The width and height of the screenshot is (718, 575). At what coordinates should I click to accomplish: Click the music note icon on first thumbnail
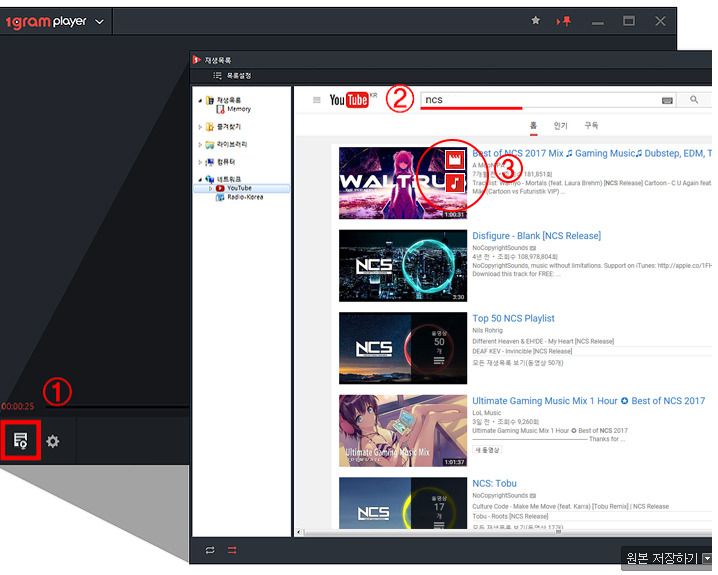pyautogui.click(x=455, y=183)
